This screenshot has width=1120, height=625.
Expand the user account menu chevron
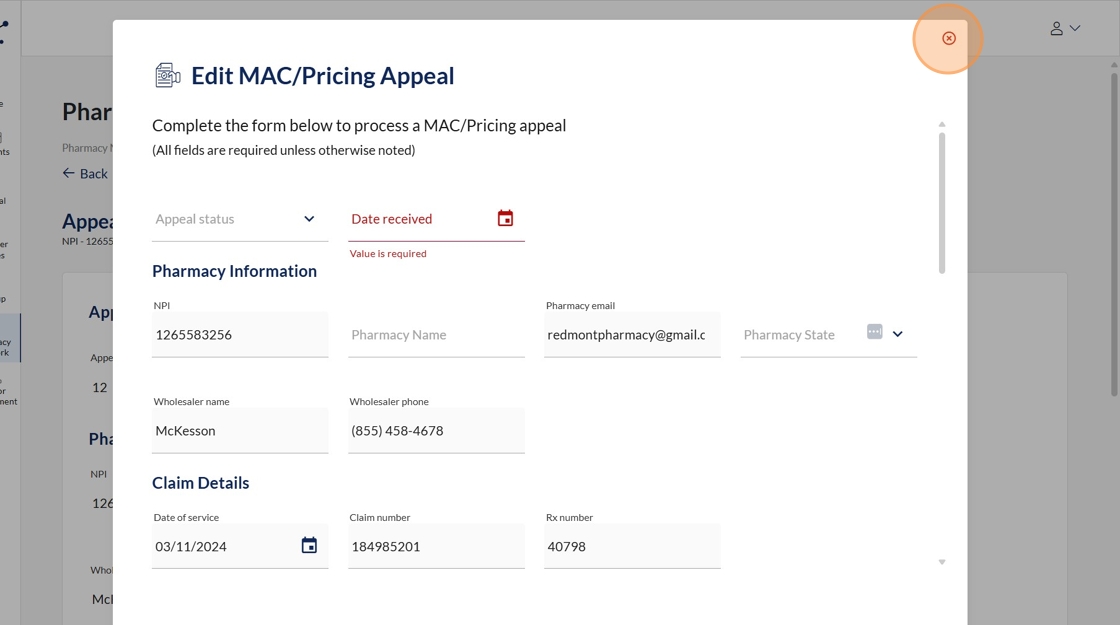(1075, 28)
